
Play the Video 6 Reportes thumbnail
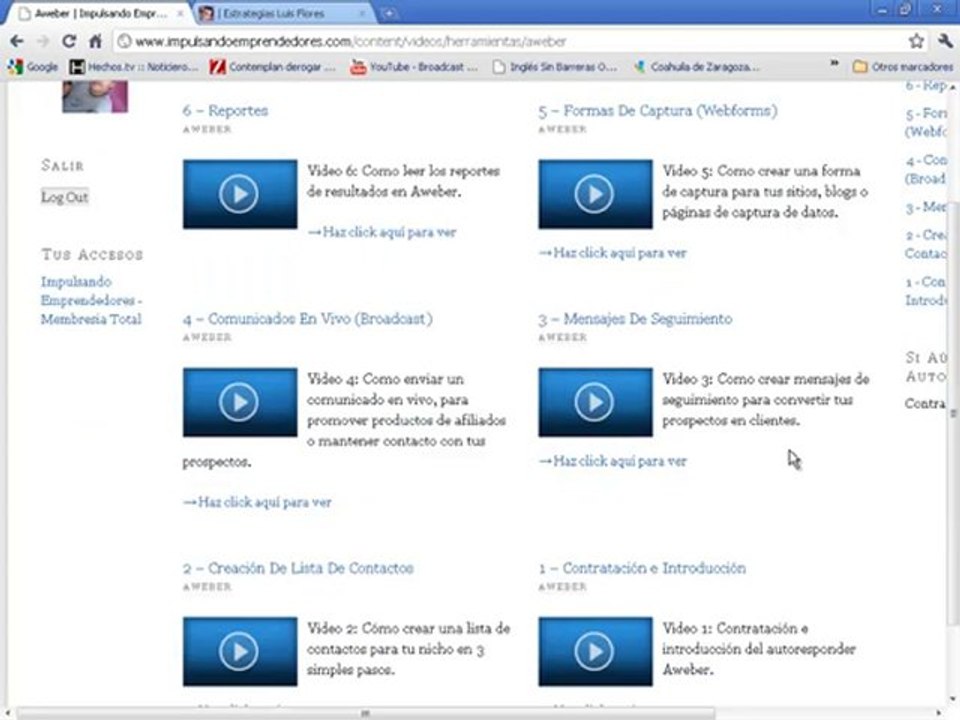coord(239,194)
